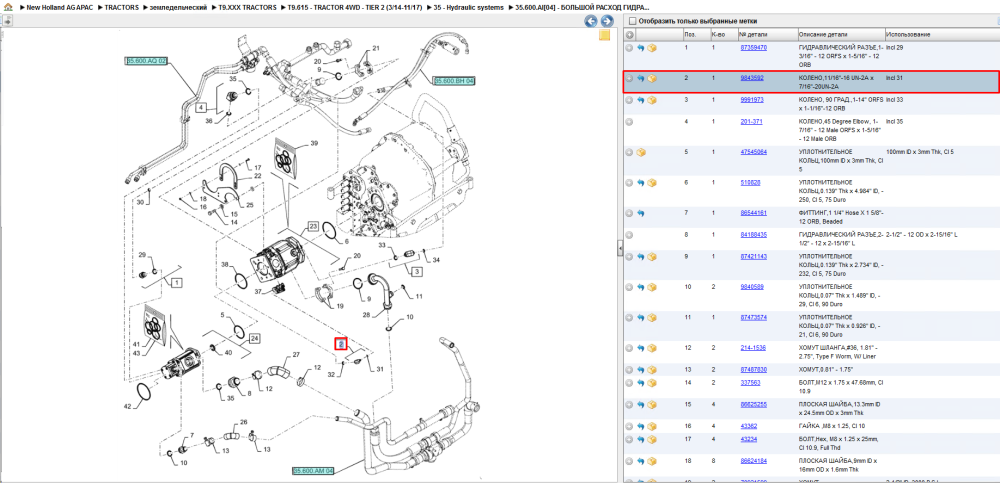
Task: Click the yellow sticky note icon
Action: tap(604, 34)
